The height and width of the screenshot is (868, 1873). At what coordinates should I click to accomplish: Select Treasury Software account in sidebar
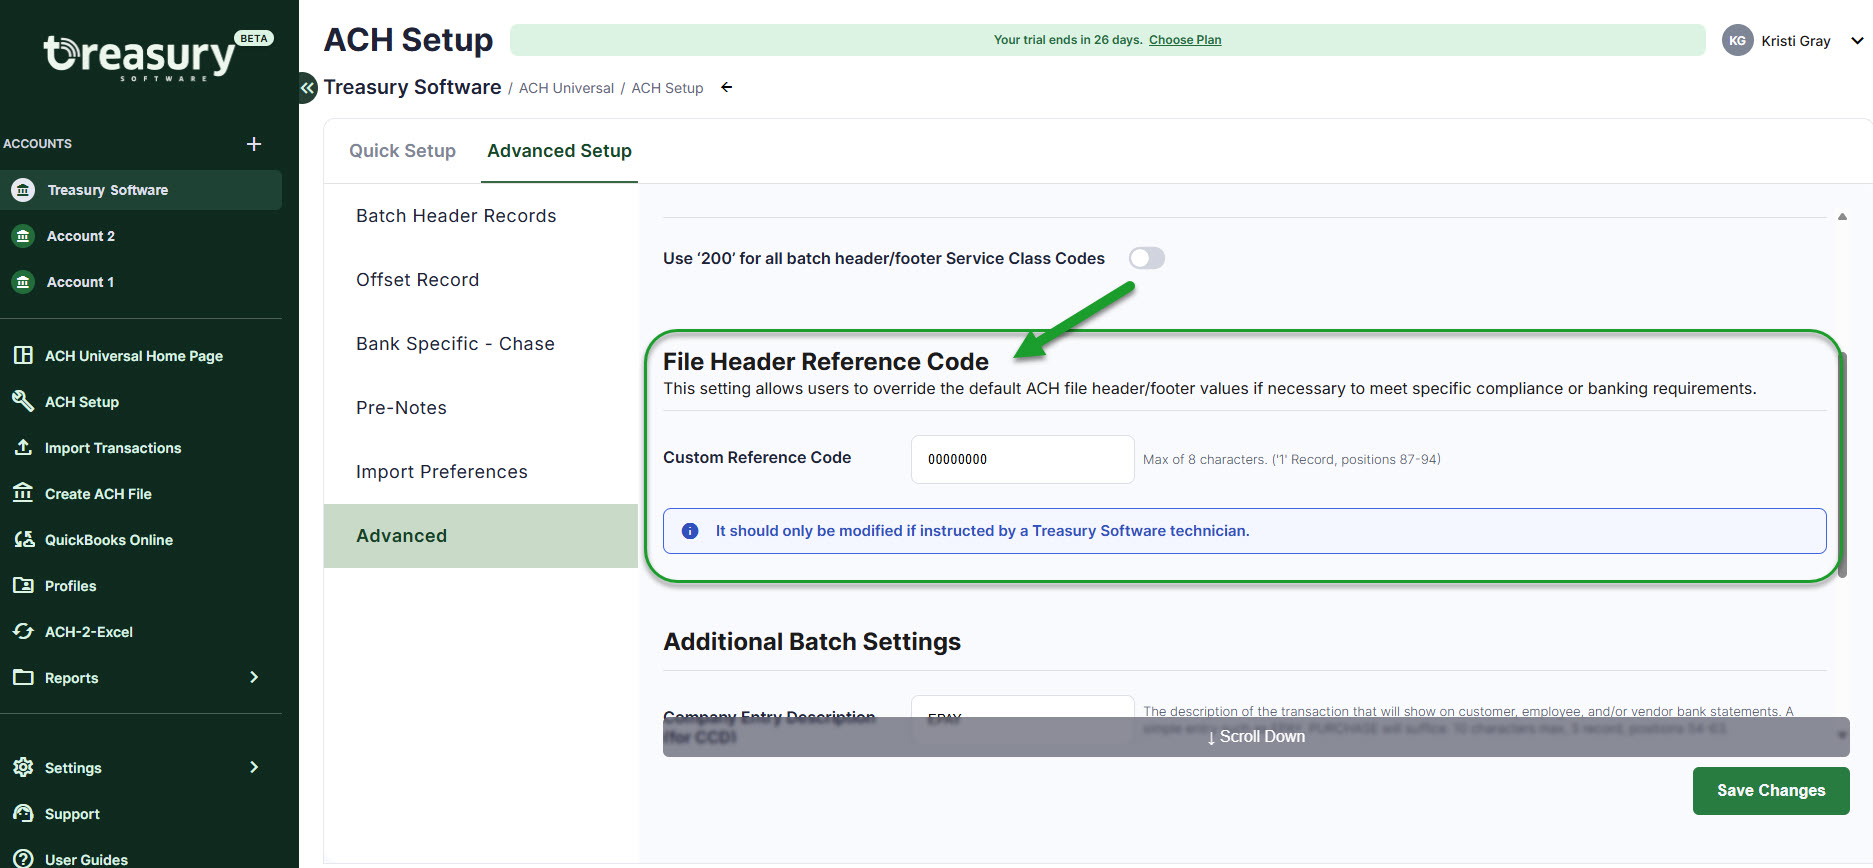(x=141, y=190)
